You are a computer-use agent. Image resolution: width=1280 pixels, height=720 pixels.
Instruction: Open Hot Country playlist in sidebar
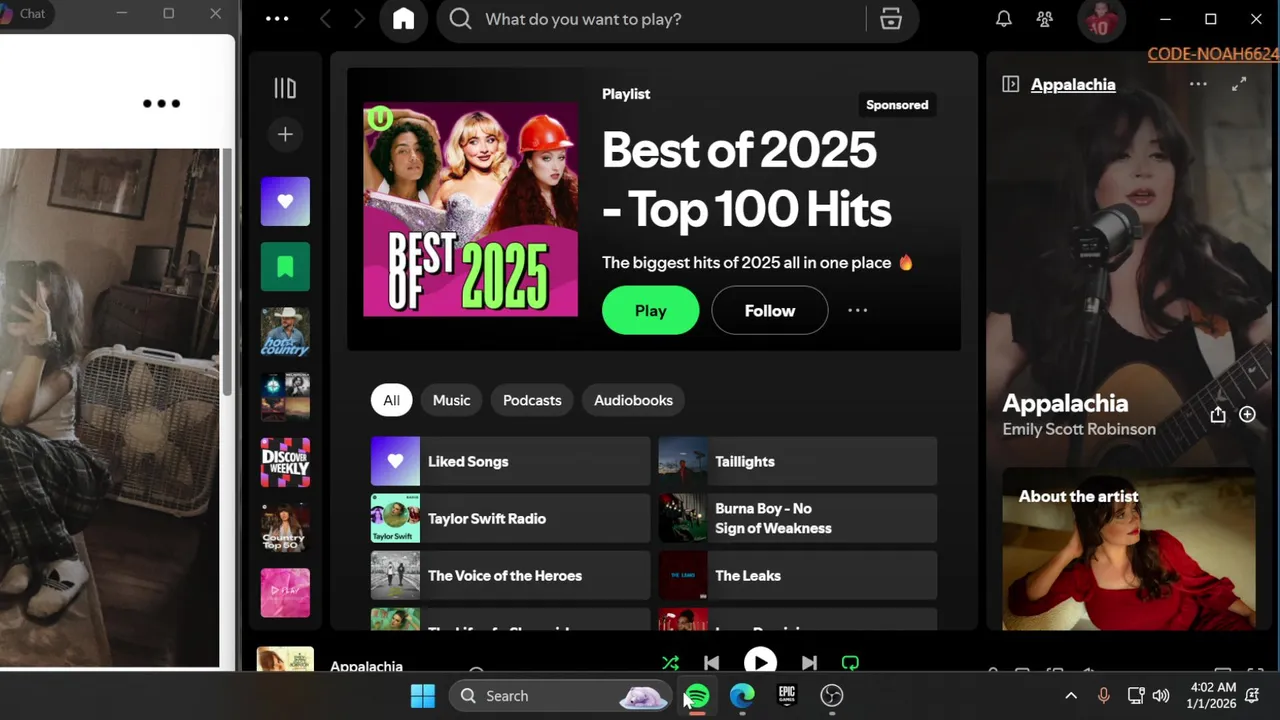[x=285, y=331]
